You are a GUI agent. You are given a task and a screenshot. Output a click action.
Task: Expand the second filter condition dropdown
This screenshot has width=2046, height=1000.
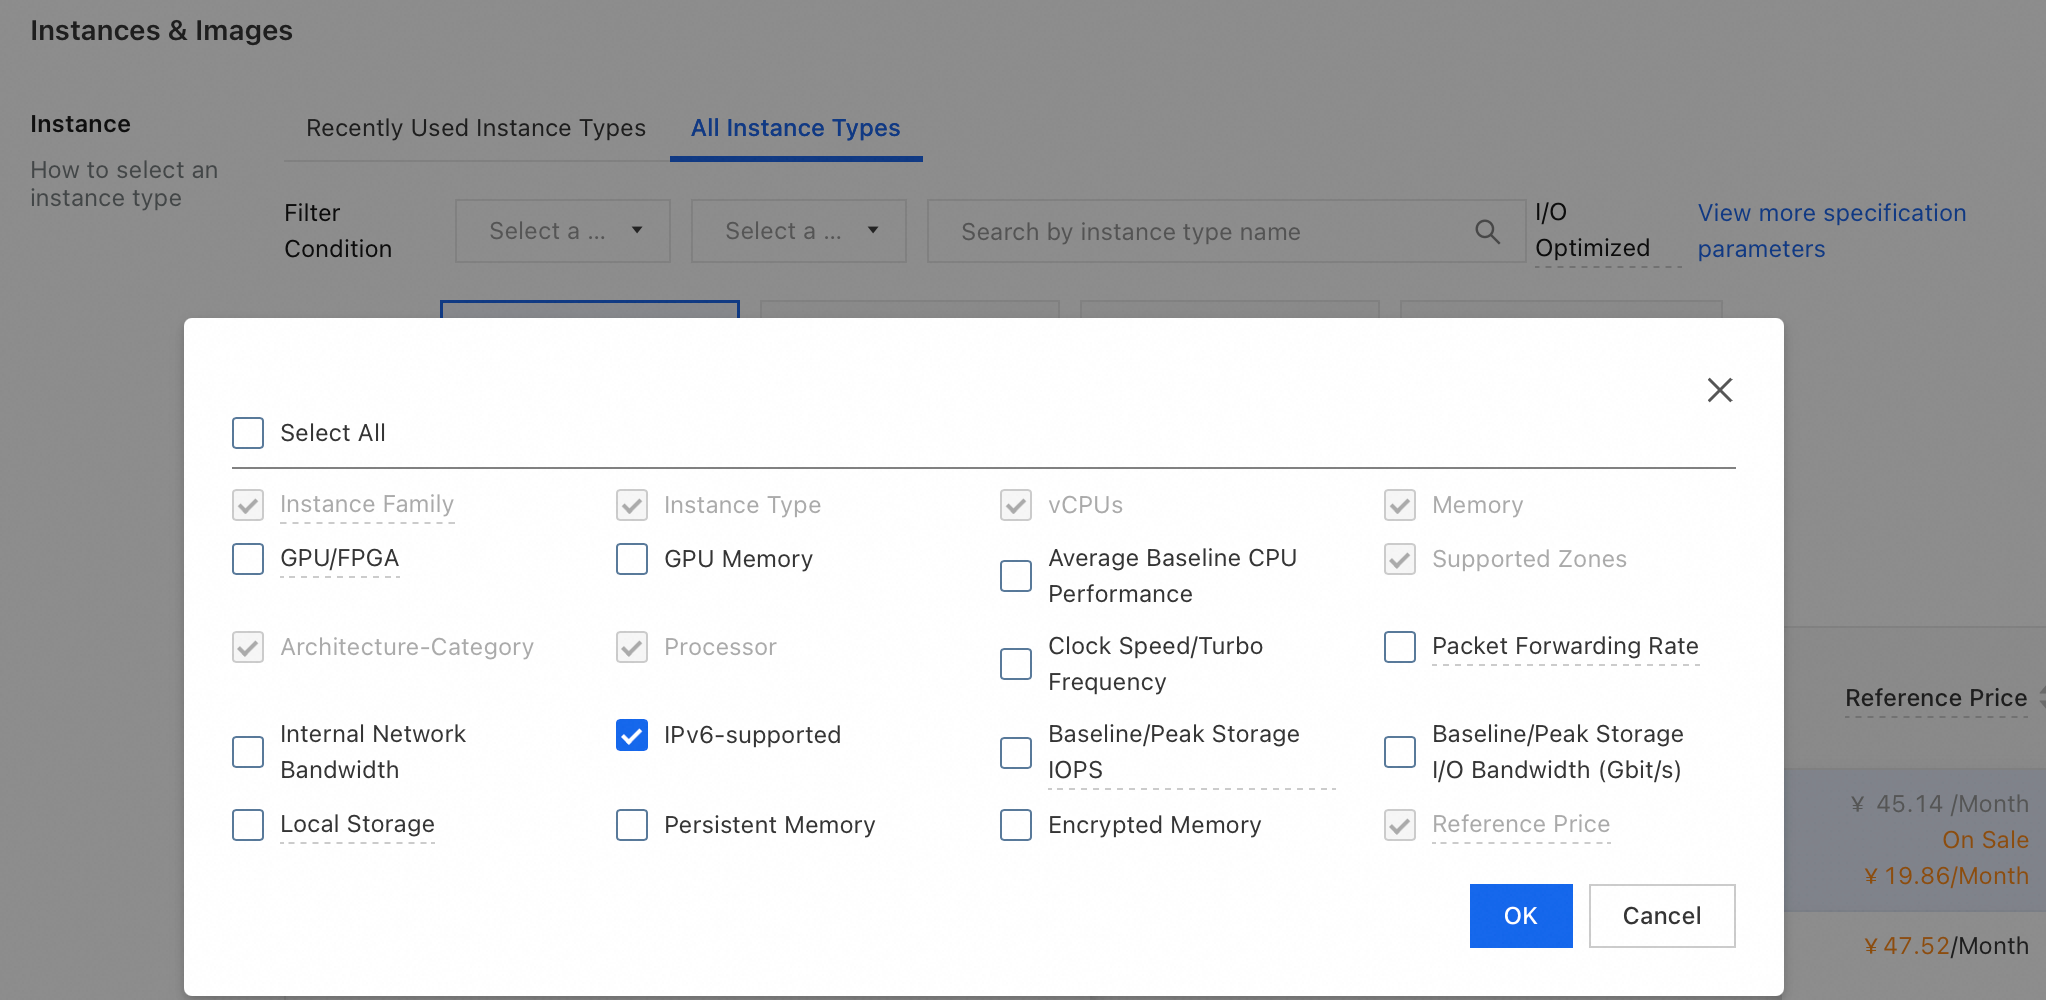(799, 231)
